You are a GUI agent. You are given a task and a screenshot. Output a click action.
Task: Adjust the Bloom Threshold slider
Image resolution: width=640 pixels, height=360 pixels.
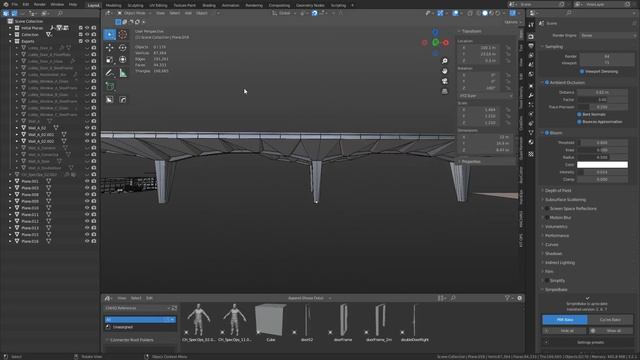(602, 143)
